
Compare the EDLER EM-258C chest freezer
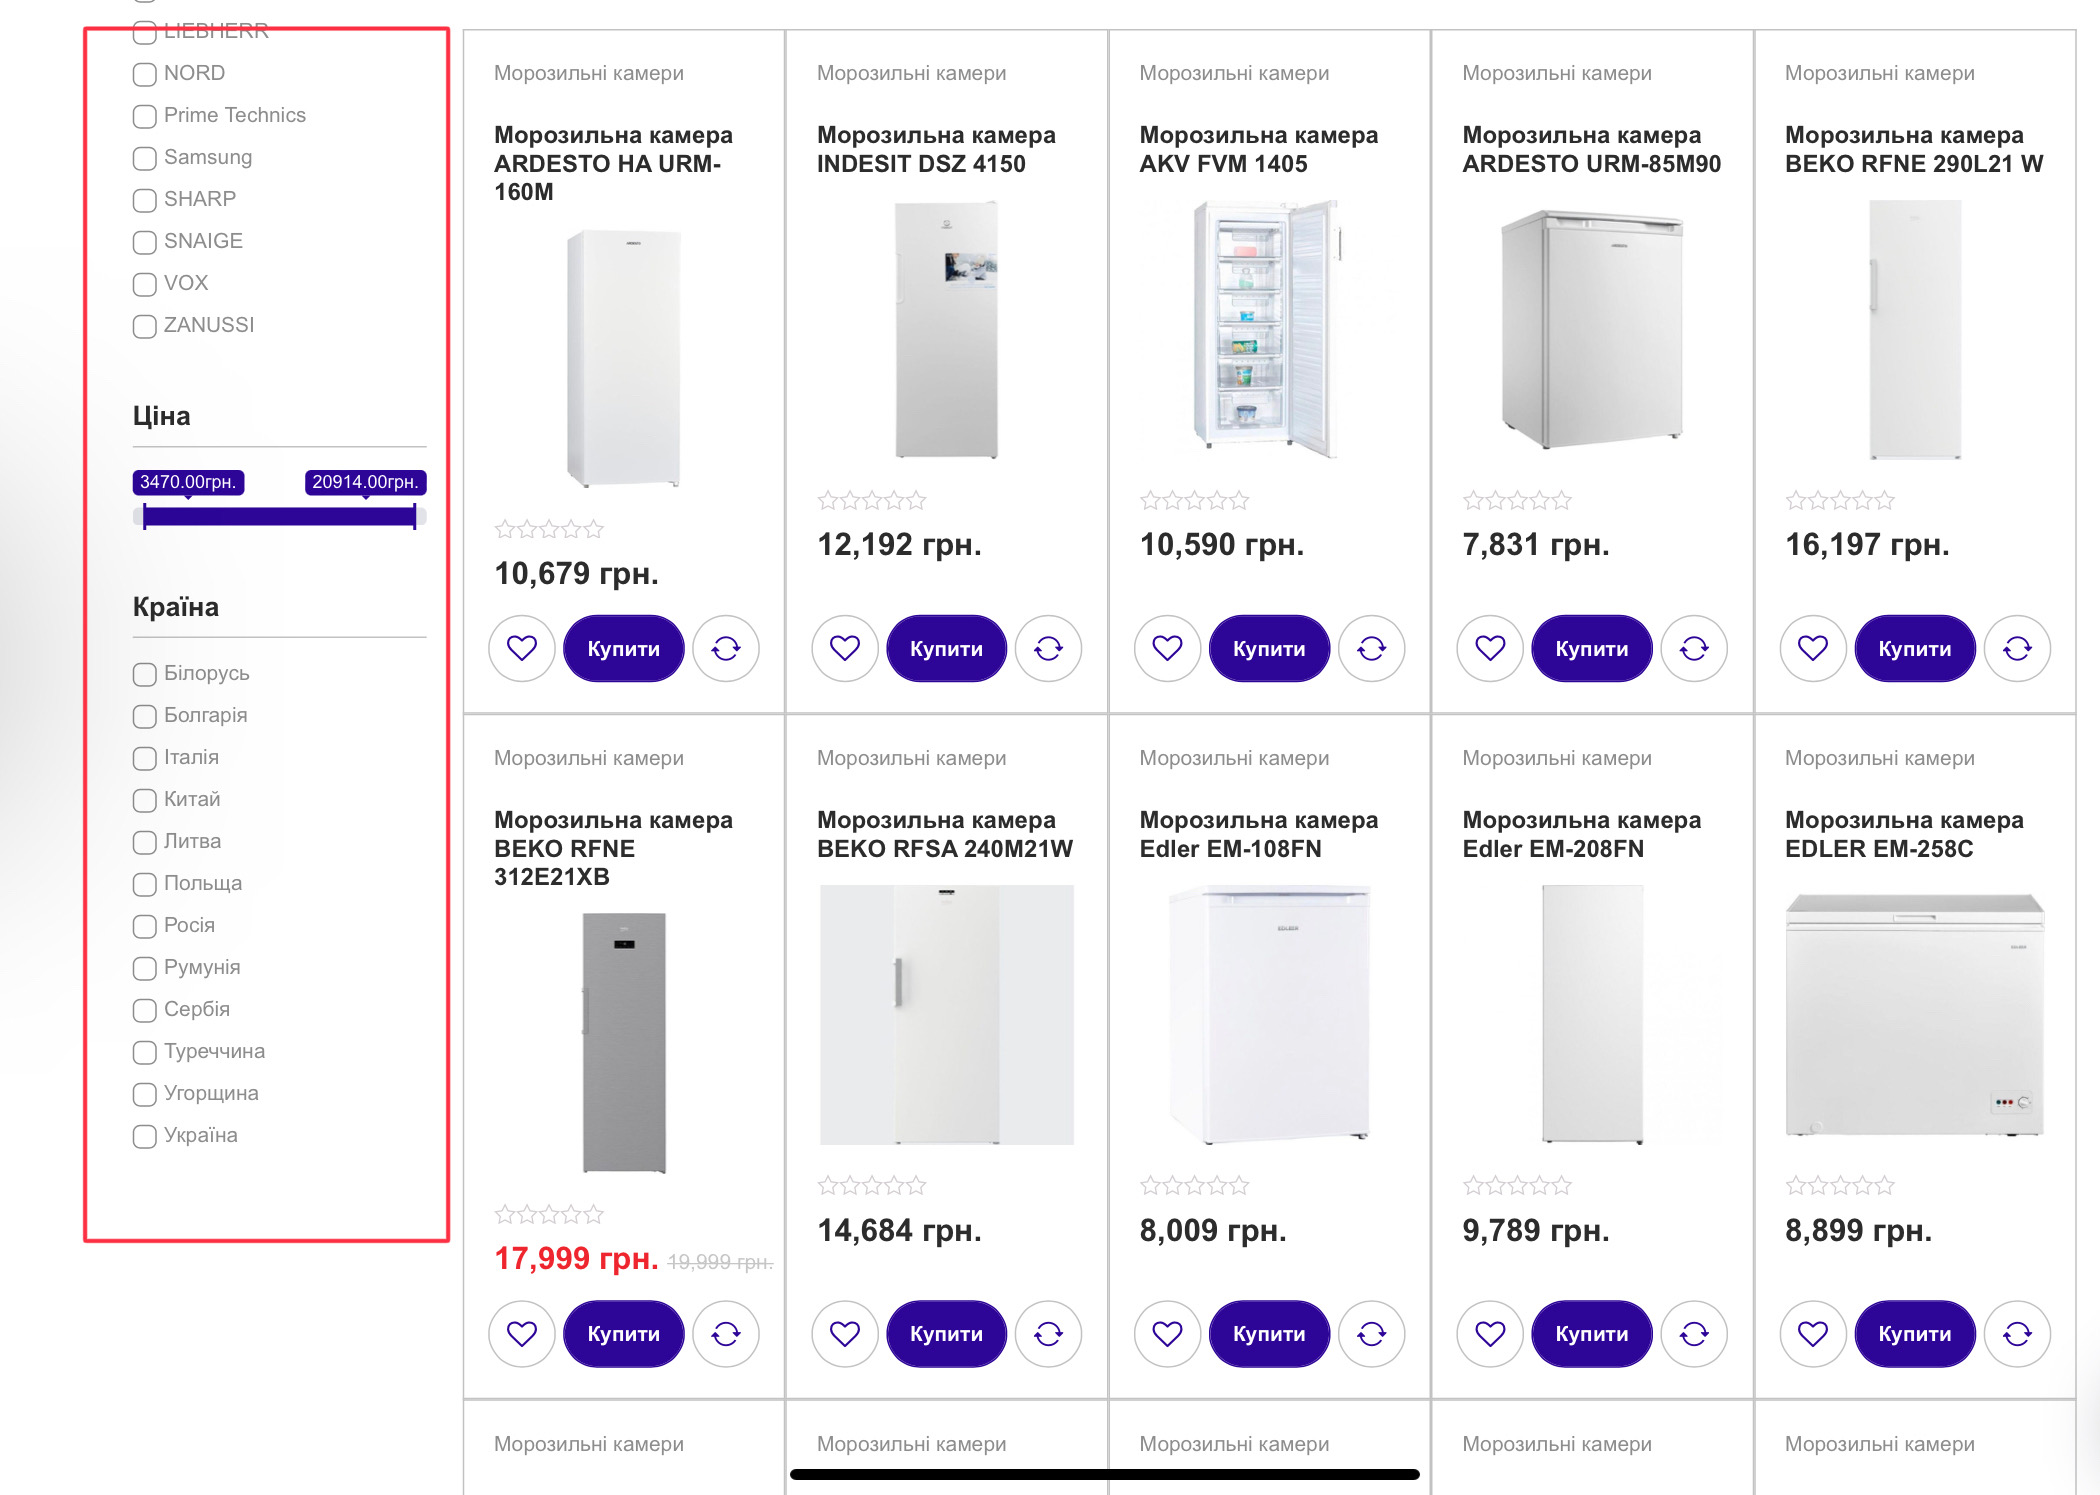(2017, 1334)
